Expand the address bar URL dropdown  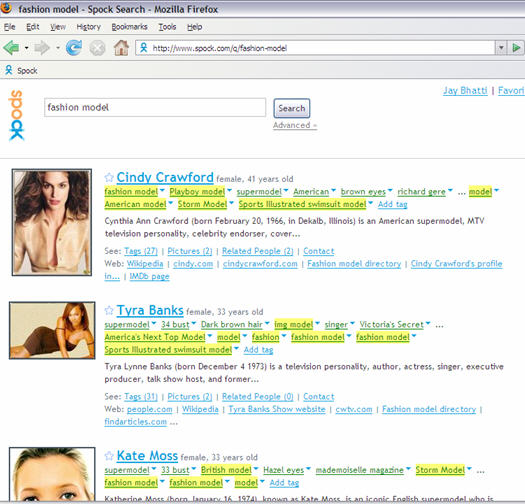click(x=501, y=48)
